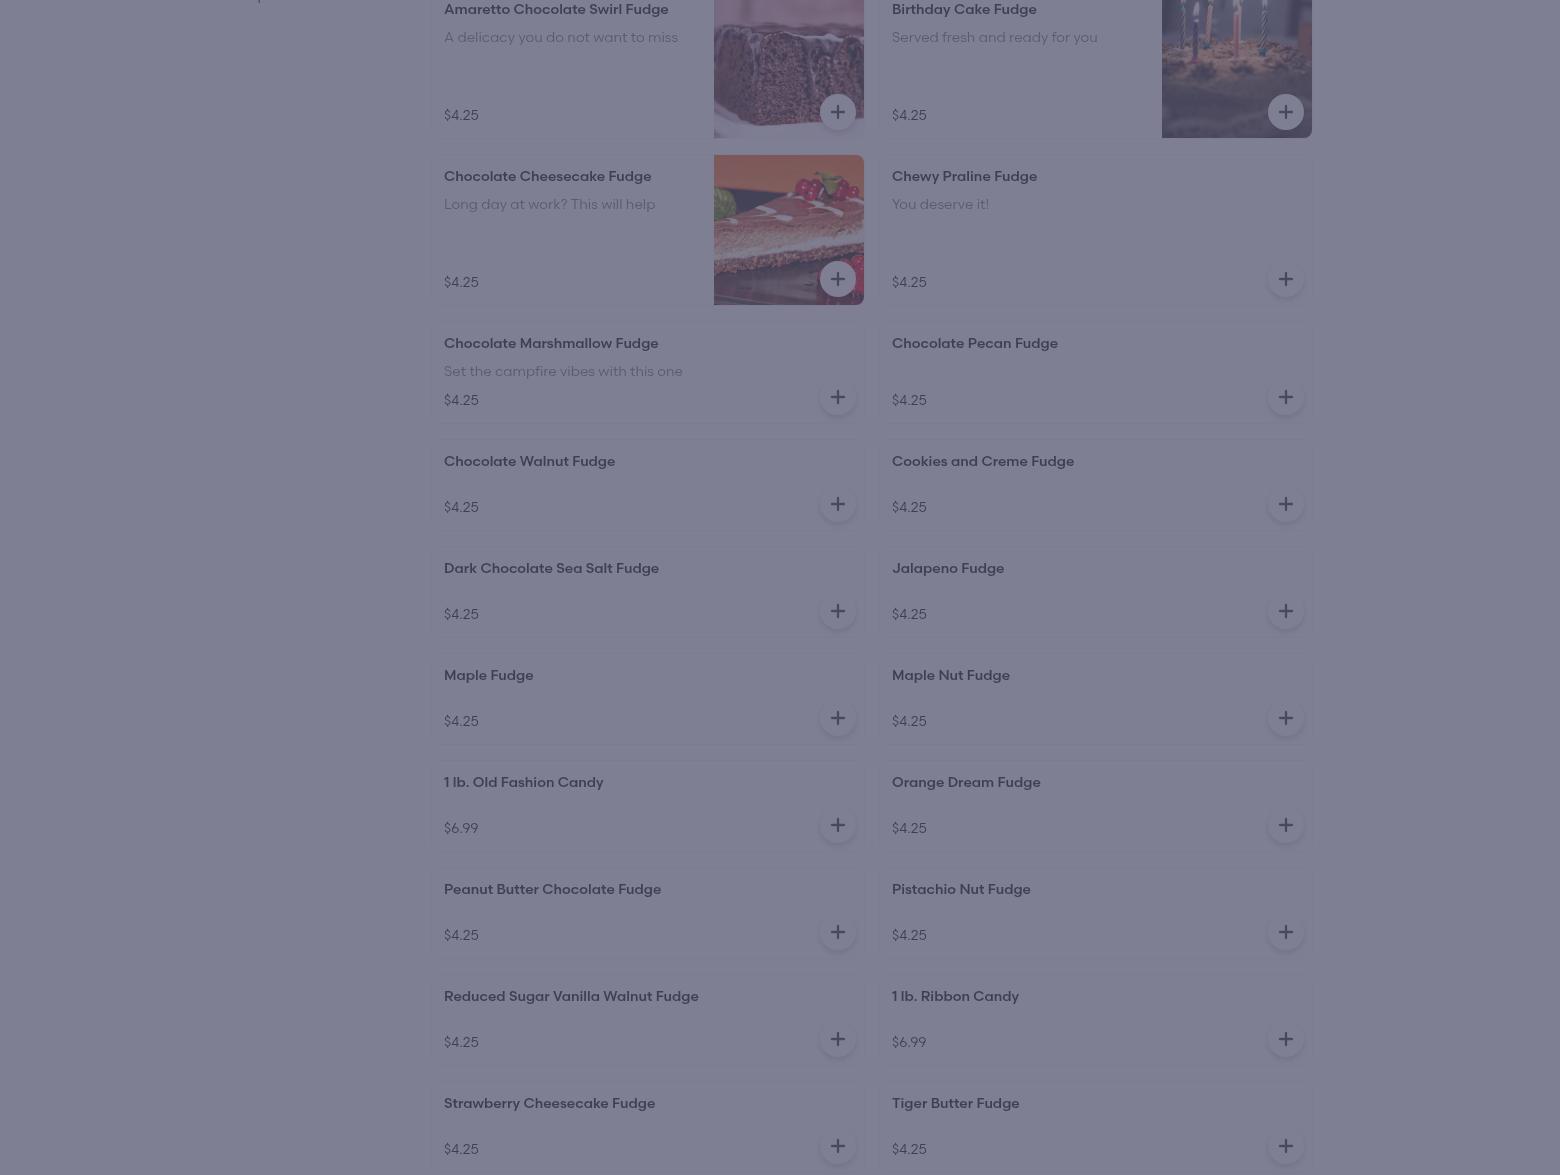The image size is (1560, 1175).
Task: Add 1 lb. Ribbon Candy plus icon
Action: 1286,1039
